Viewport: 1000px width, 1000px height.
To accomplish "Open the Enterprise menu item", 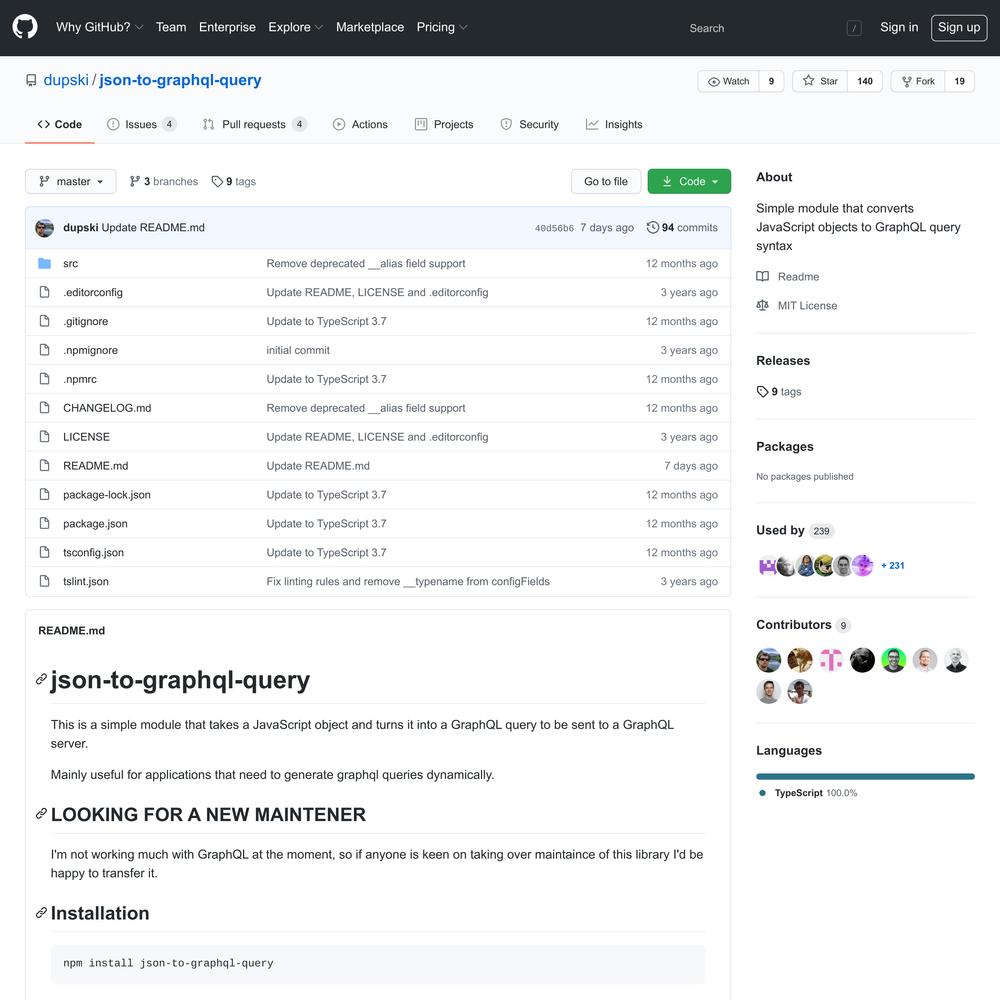I will pyautogui.click(x=227, y=27).
